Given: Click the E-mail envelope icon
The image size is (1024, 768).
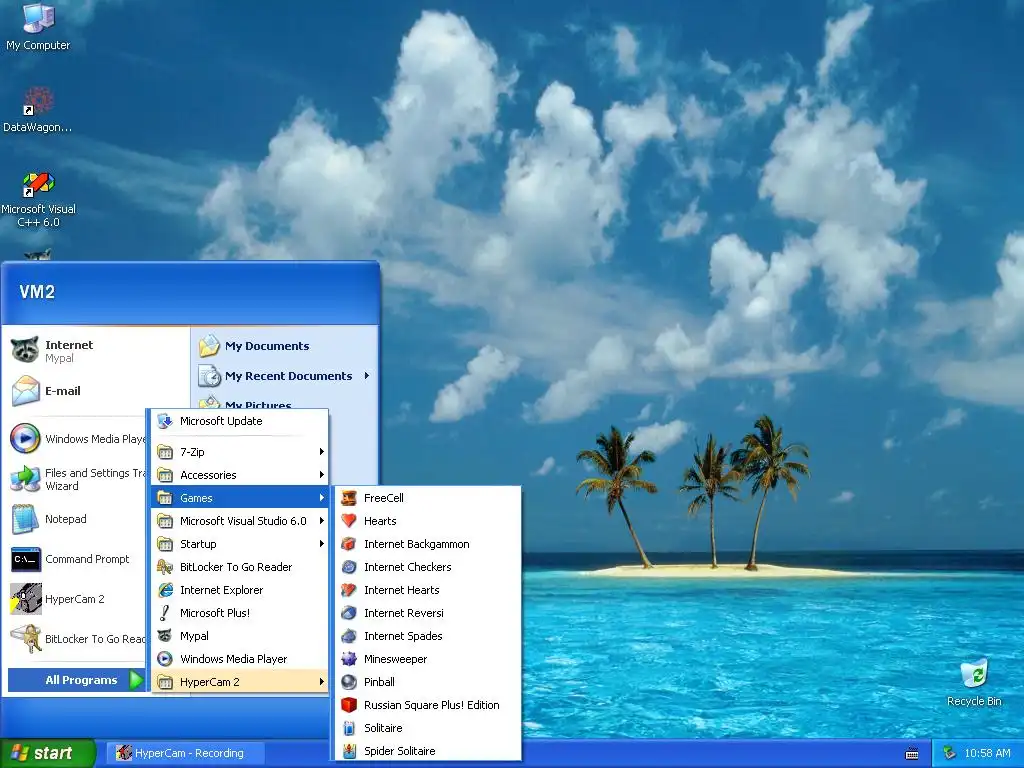Looking at the screenshot, I should (x=25, y=391).
